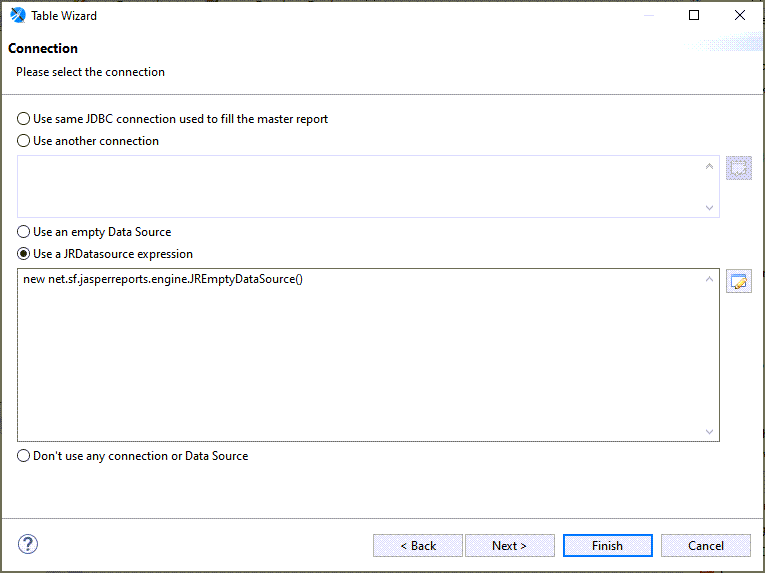Screen dimensions: 765x573
Task: Choose Use an empty Data Source
Action: coord(24,232)
